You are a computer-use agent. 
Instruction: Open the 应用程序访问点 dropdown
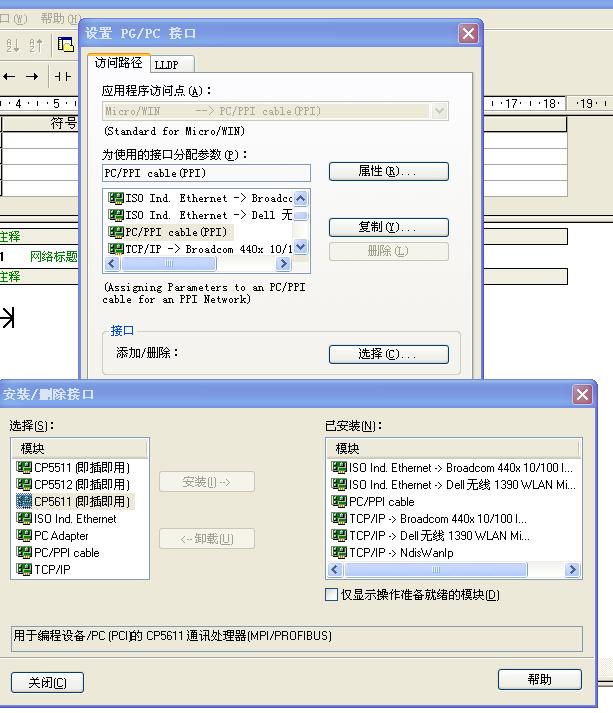(439, 111)
